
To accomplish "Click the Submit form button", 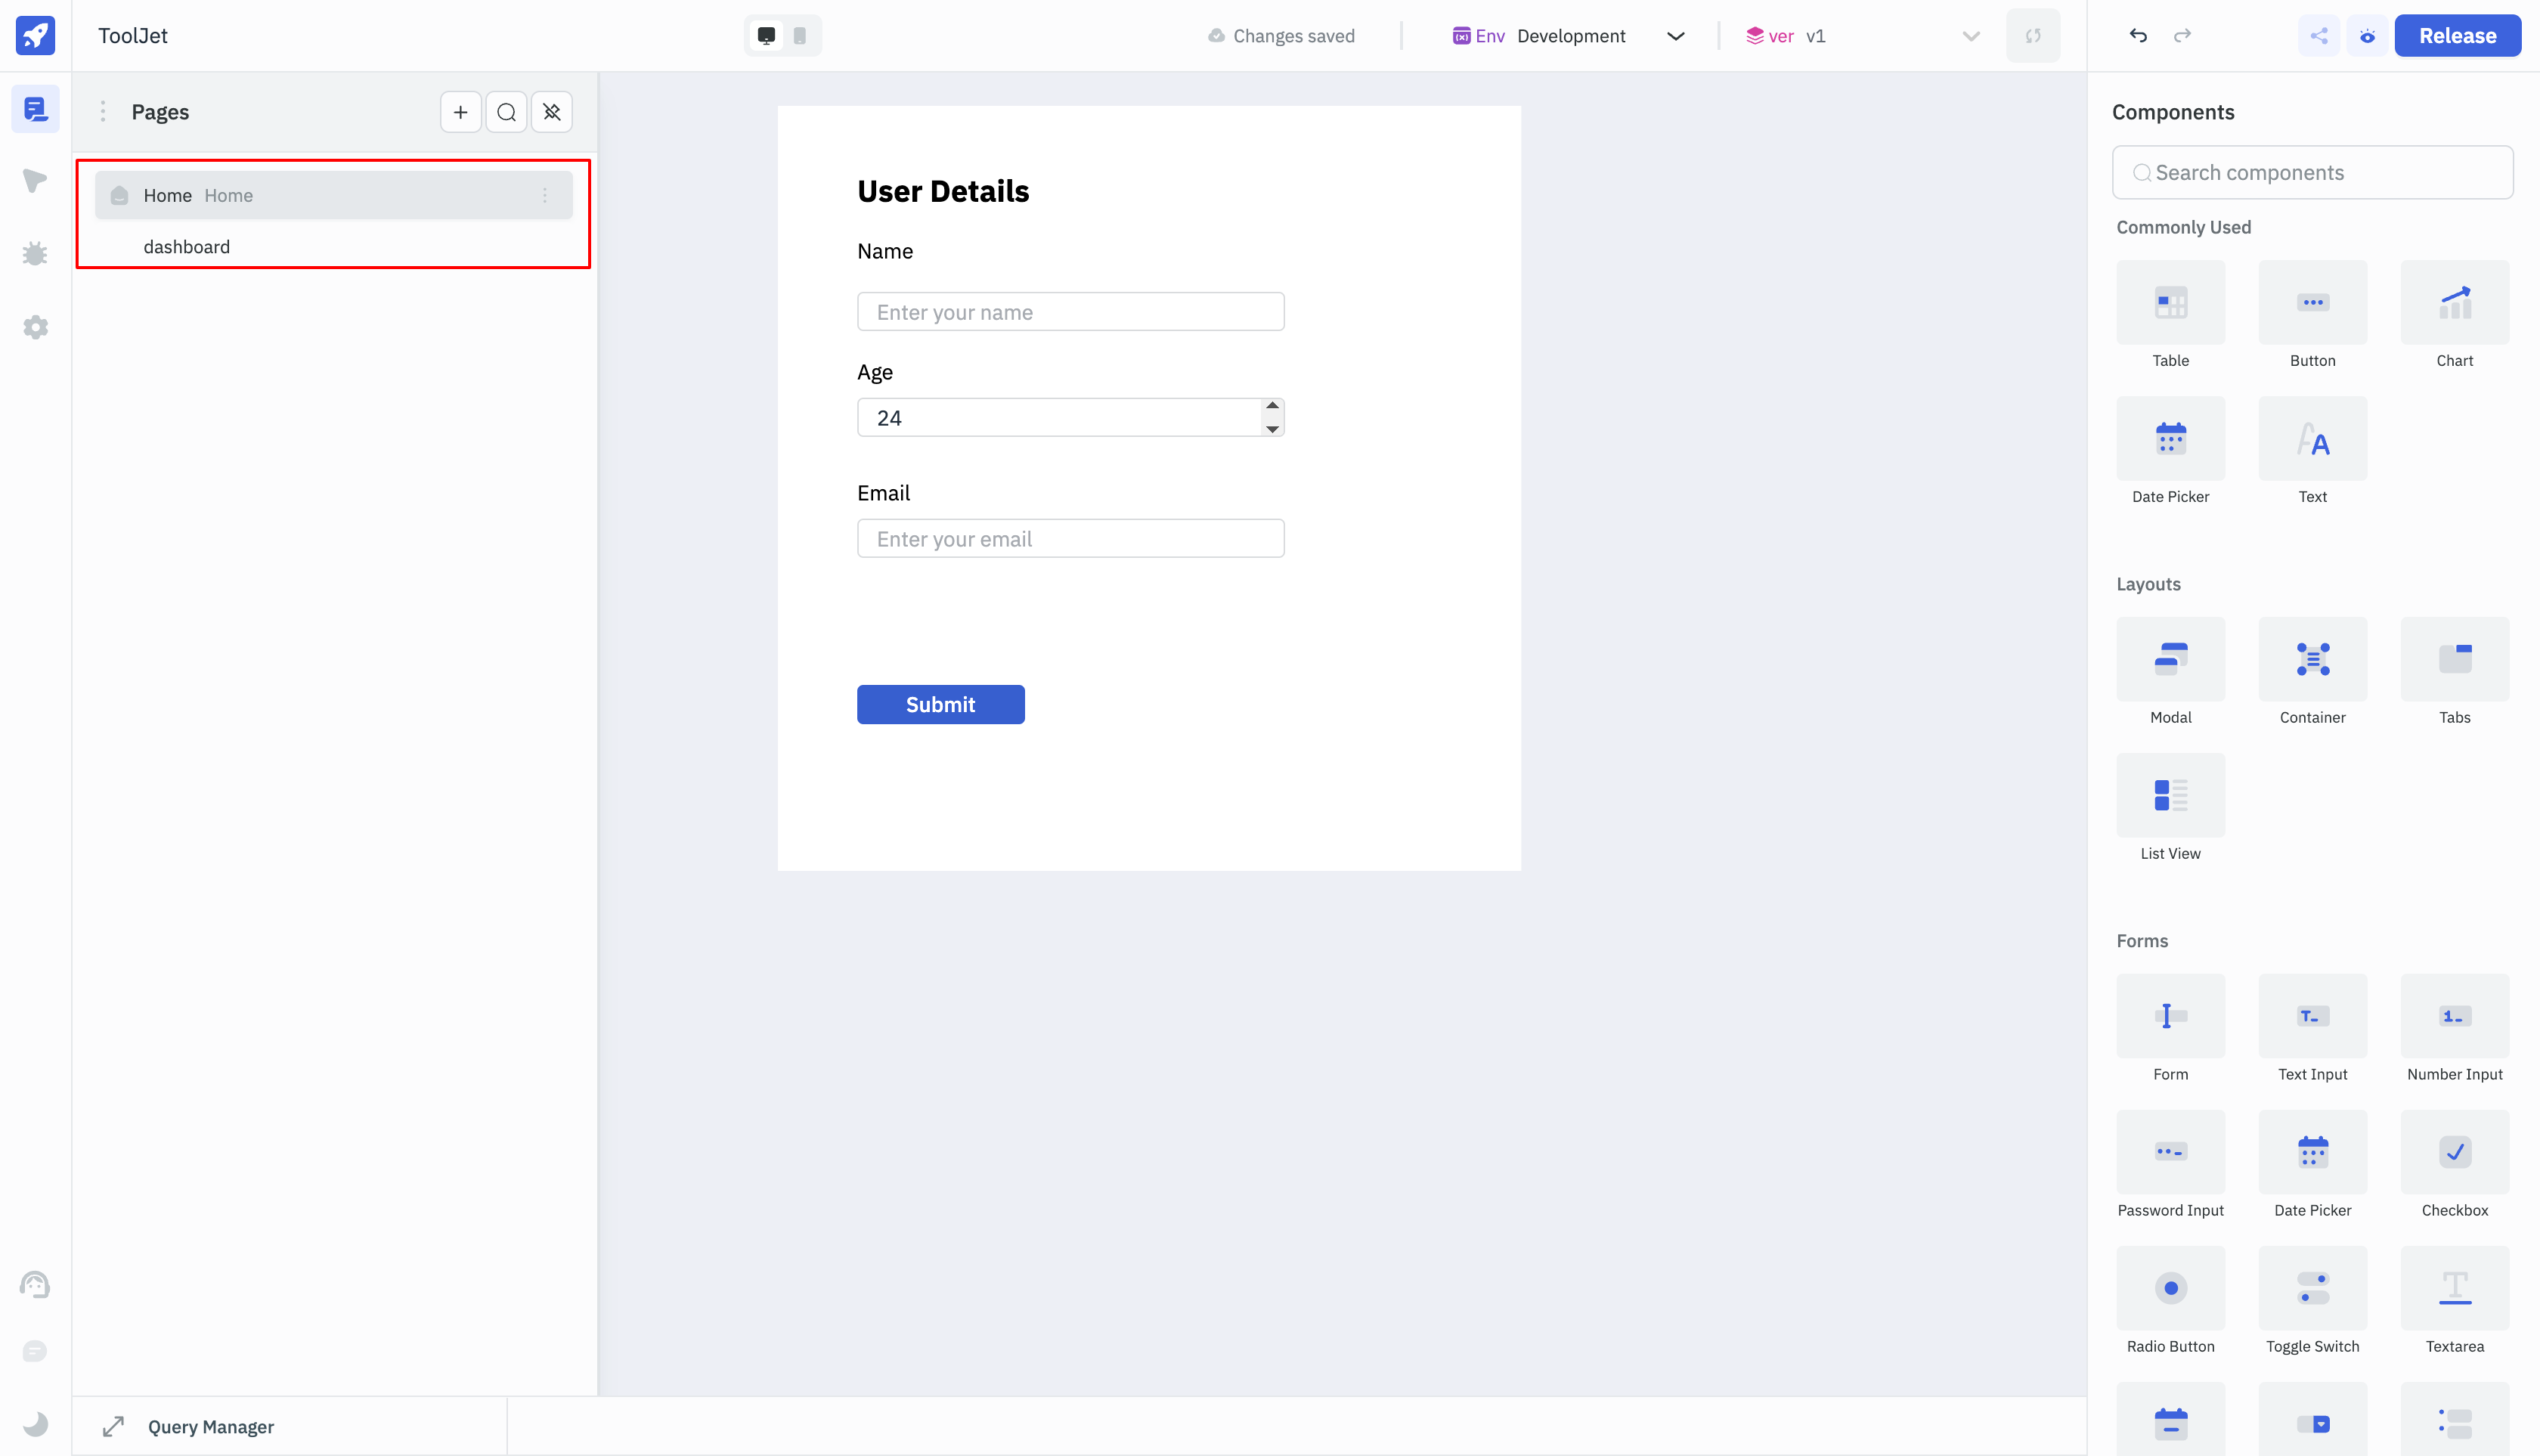I will coord(940,703).
